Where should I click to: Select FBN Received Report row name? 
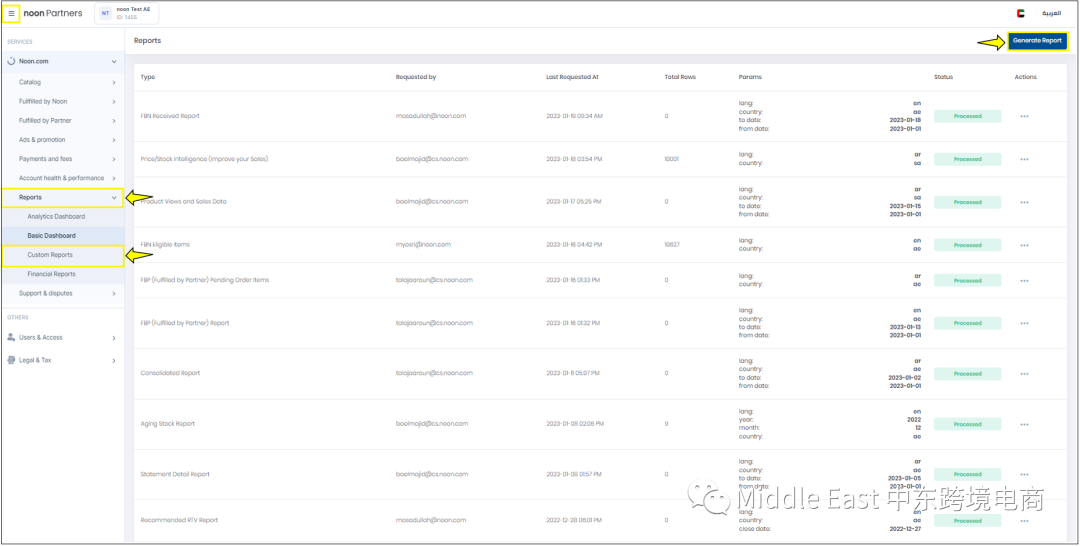pyautogui.click(x=170, y=116)
